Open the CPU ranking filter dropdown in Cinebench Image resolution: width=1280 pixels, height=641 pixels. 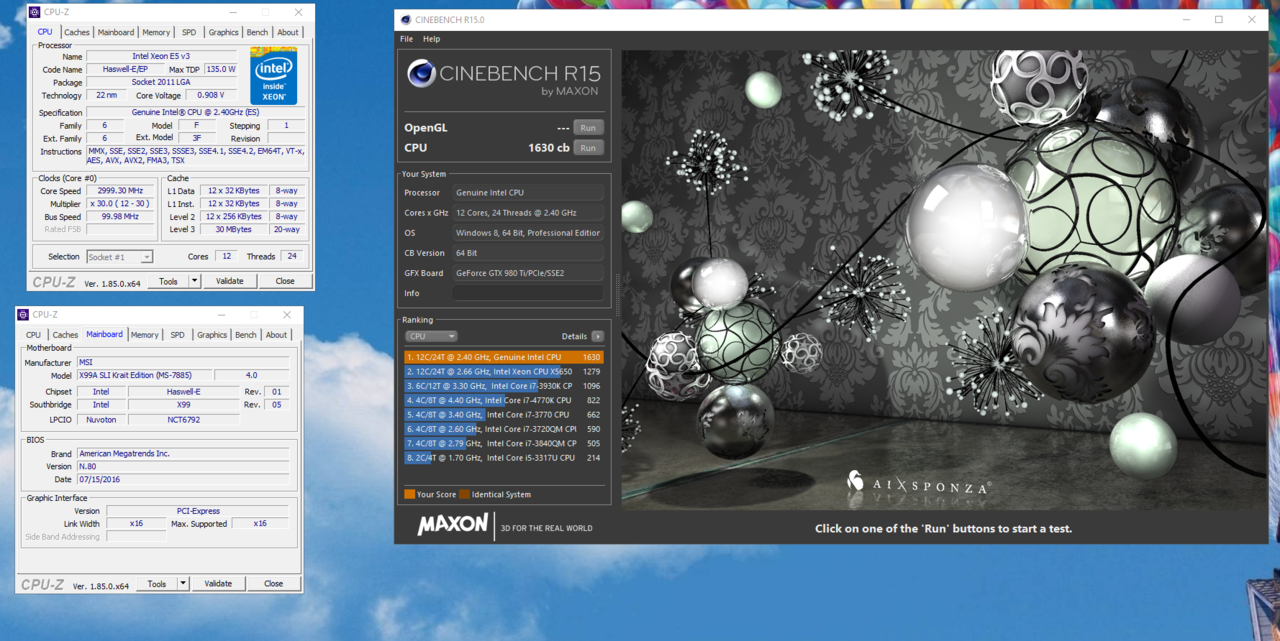pyautogui.click(x=431, y=336)
